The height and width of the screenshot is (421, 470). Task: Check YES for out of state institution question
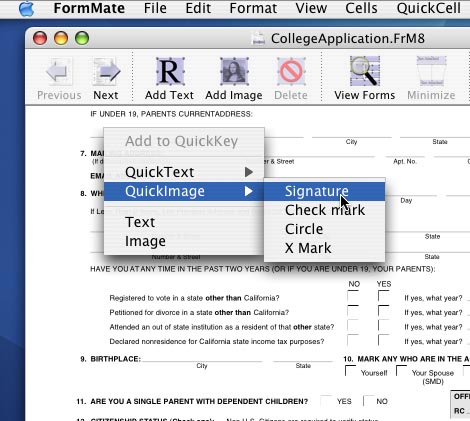click(x=383, y=326)
